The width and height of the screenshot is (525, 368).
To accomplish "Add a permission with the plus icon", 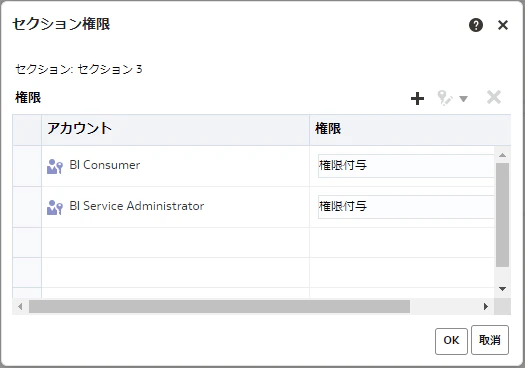I will [x=417, y=98].
